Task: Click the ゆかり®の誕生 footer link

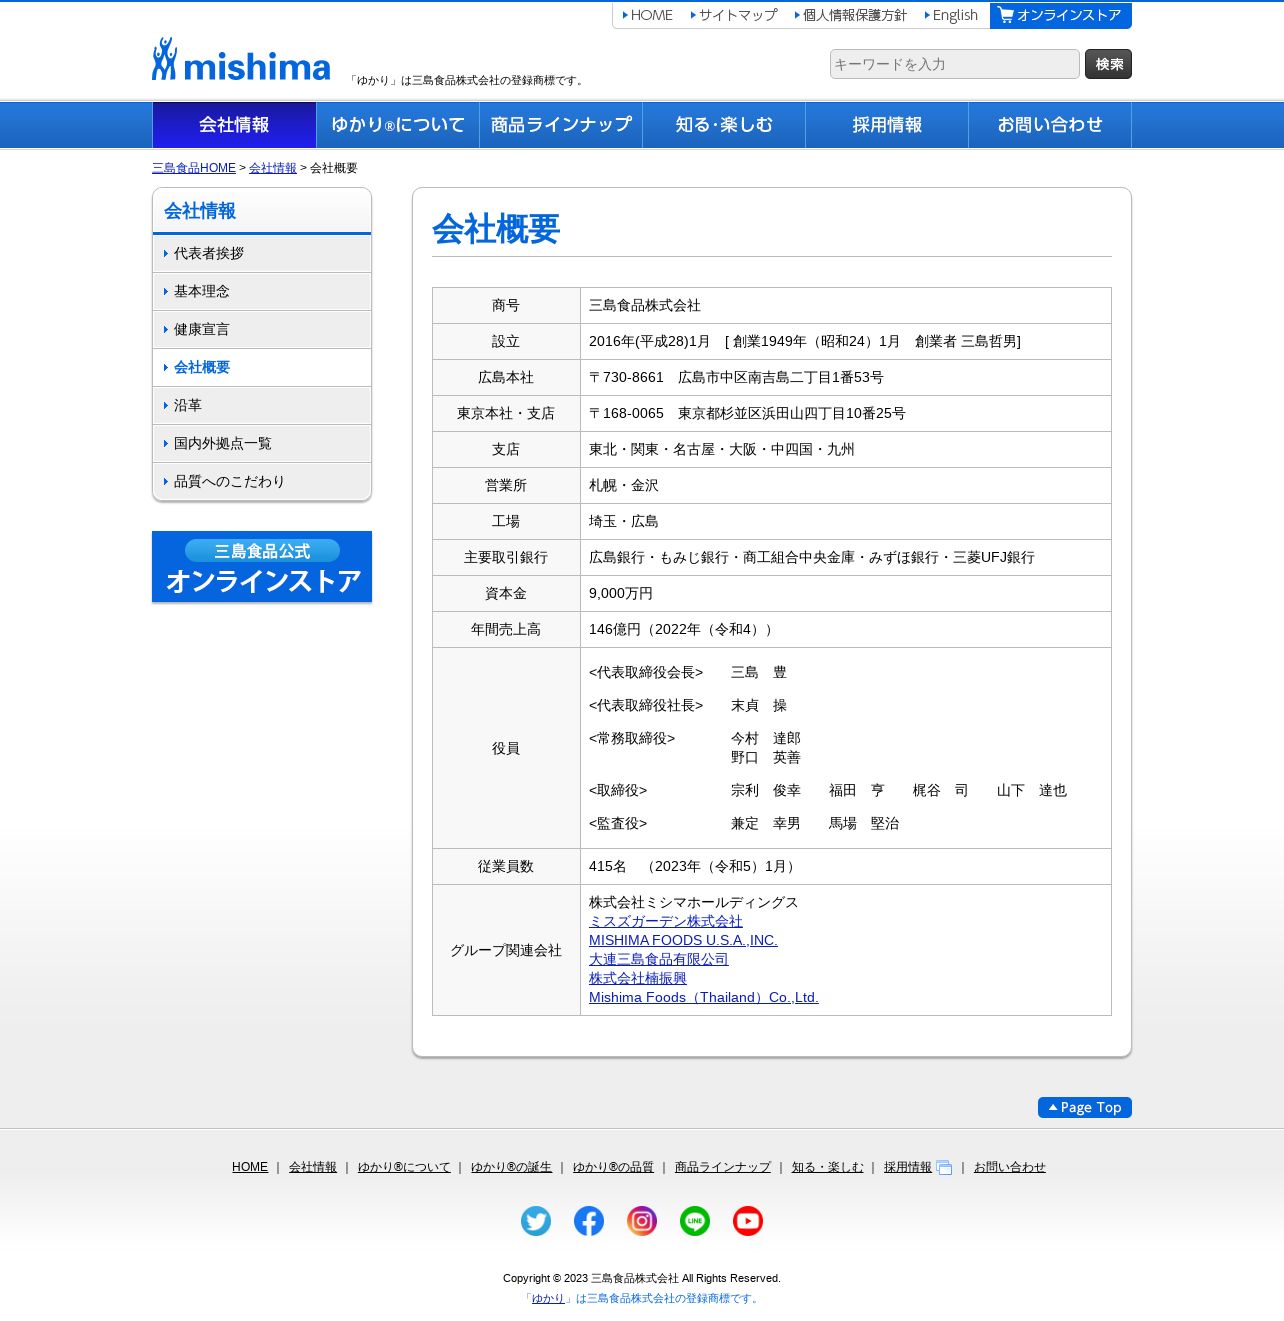Action: click(x=511, y=1167)
